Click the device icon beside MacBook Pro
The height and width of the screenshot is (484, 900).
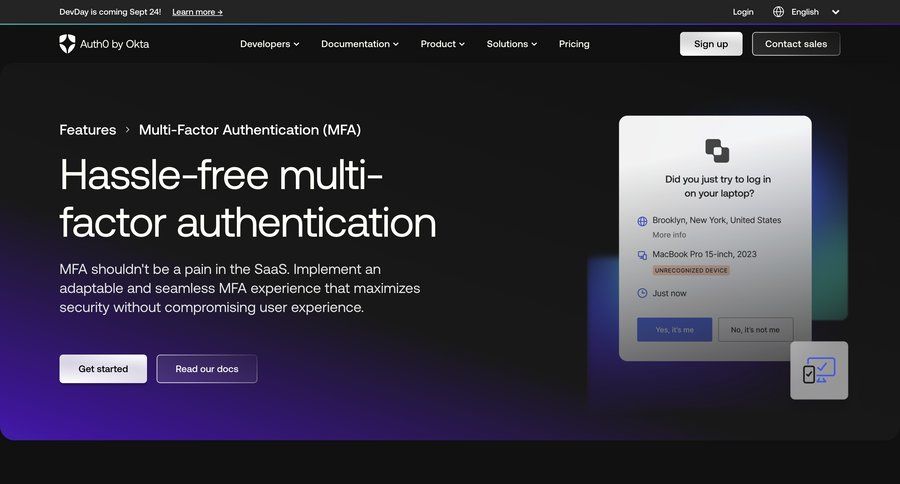(x=642, y=255)
